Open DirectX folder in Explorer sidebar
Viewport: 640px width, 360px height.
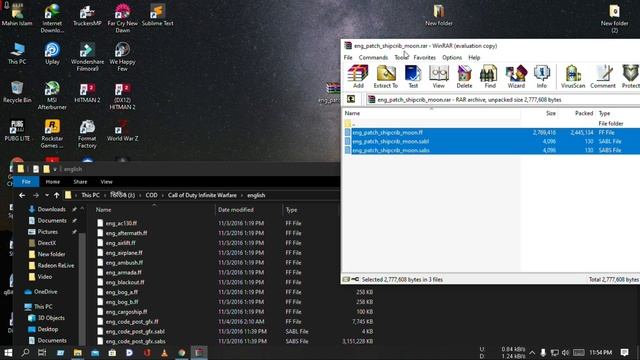point(47,243)
